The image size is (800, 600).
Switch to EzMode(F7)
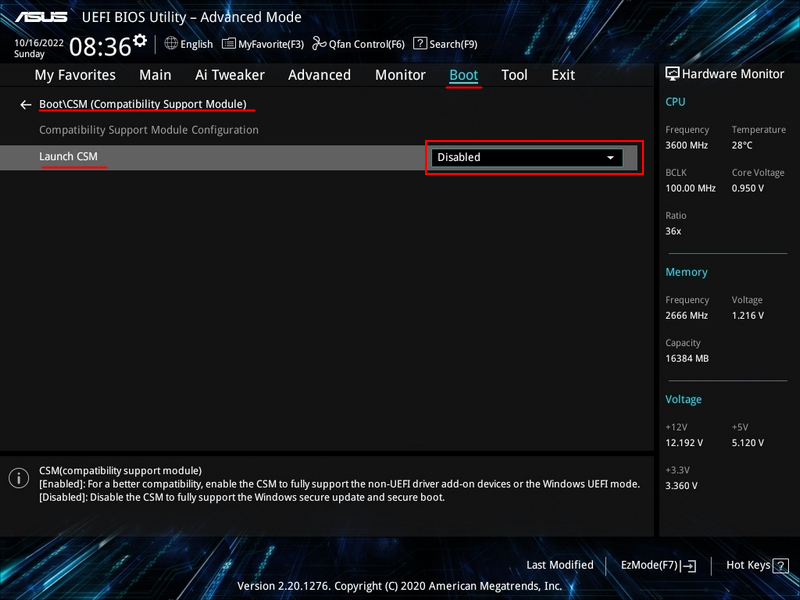[658, 565]
